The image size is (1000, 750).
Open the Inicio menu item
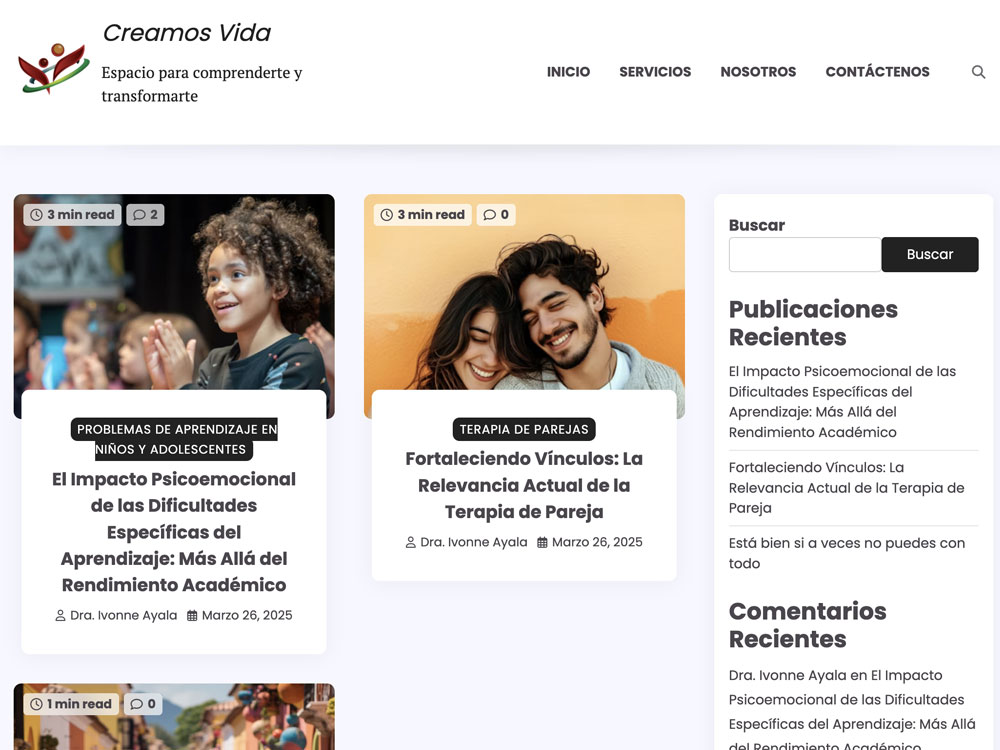coord(568,72)
